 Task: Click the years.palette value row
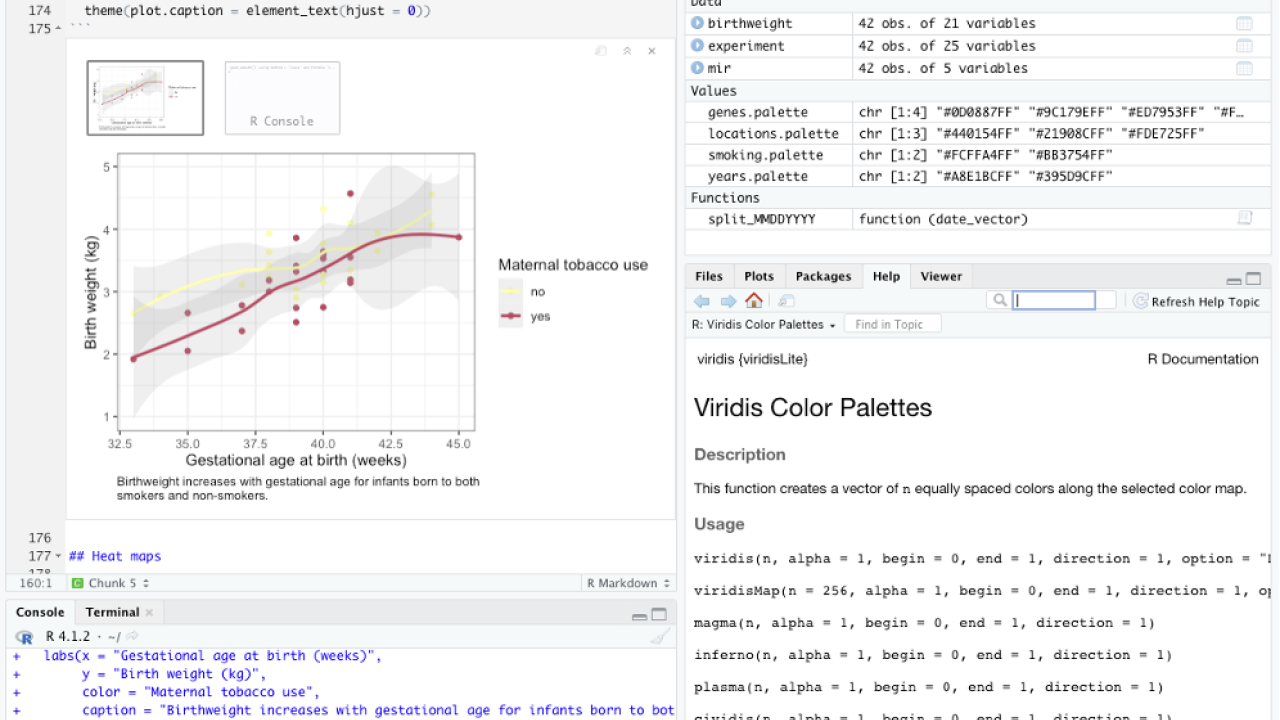click(x=978, y=176)
